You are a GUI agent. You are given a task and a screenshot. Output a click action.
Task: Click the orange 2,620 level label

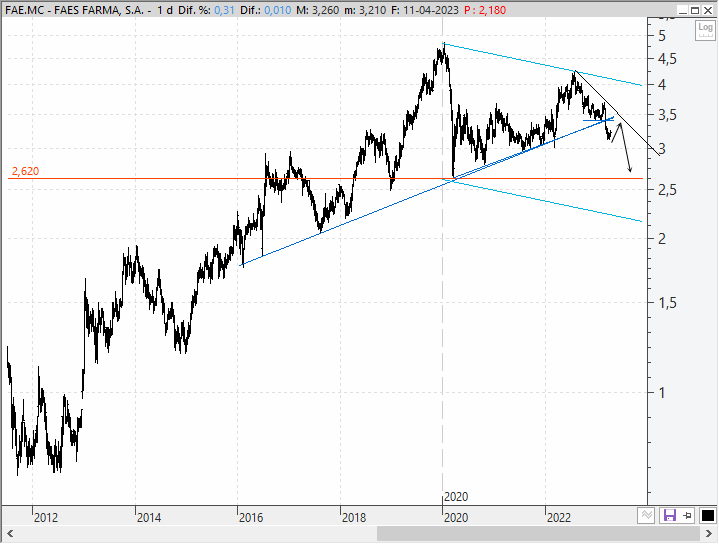(26, 171)
